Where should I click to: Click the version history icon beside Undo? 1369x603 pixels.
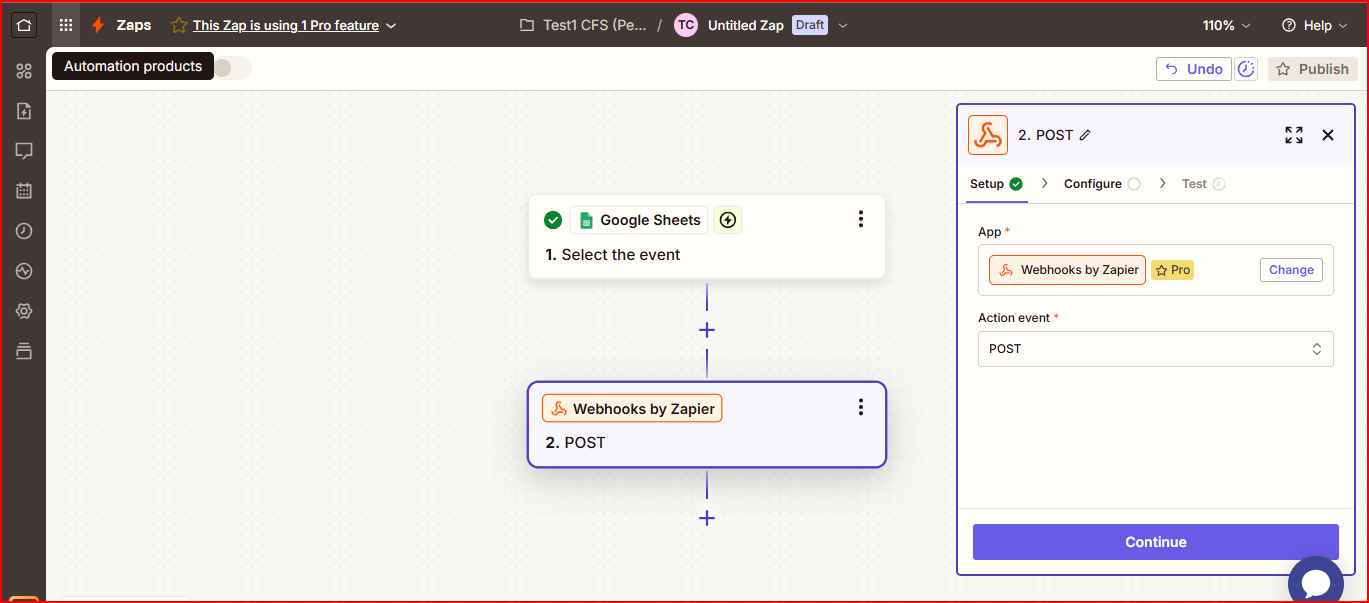[1246, 69]
